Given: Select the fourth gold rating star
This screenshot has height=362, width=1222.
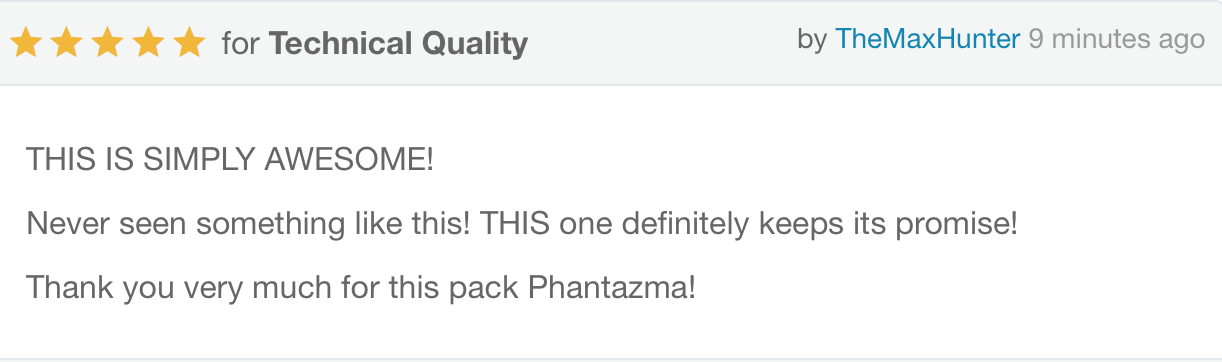Looking at the screenshot, I should (x=148, y=43).
